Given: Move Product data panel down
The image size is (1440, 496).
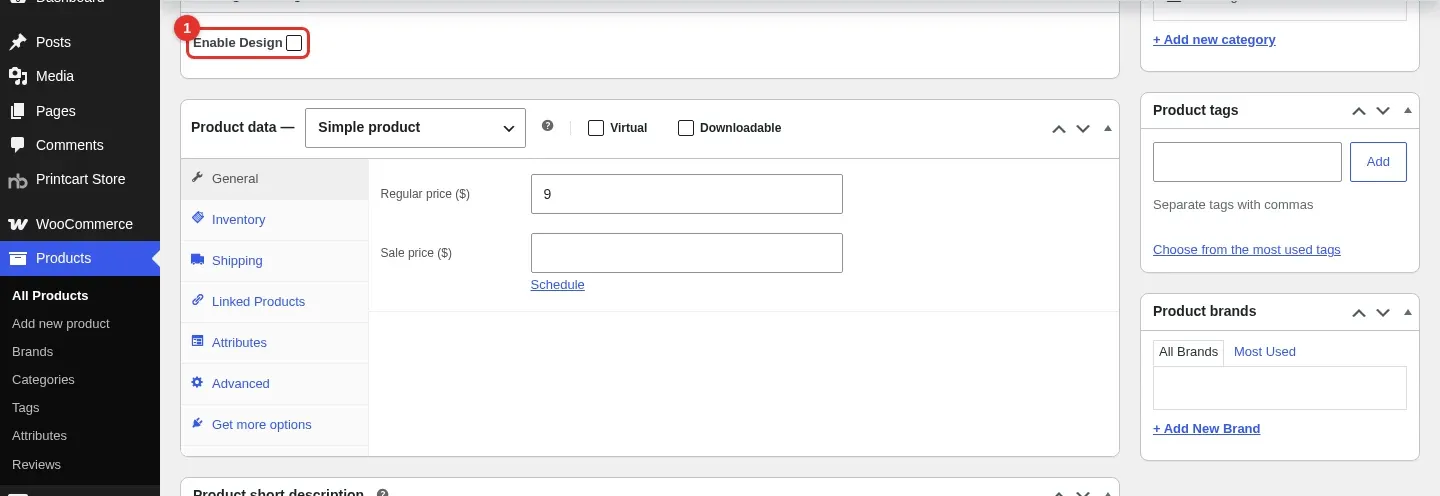Looking at the screenshot, I should tap(1083, 128).
